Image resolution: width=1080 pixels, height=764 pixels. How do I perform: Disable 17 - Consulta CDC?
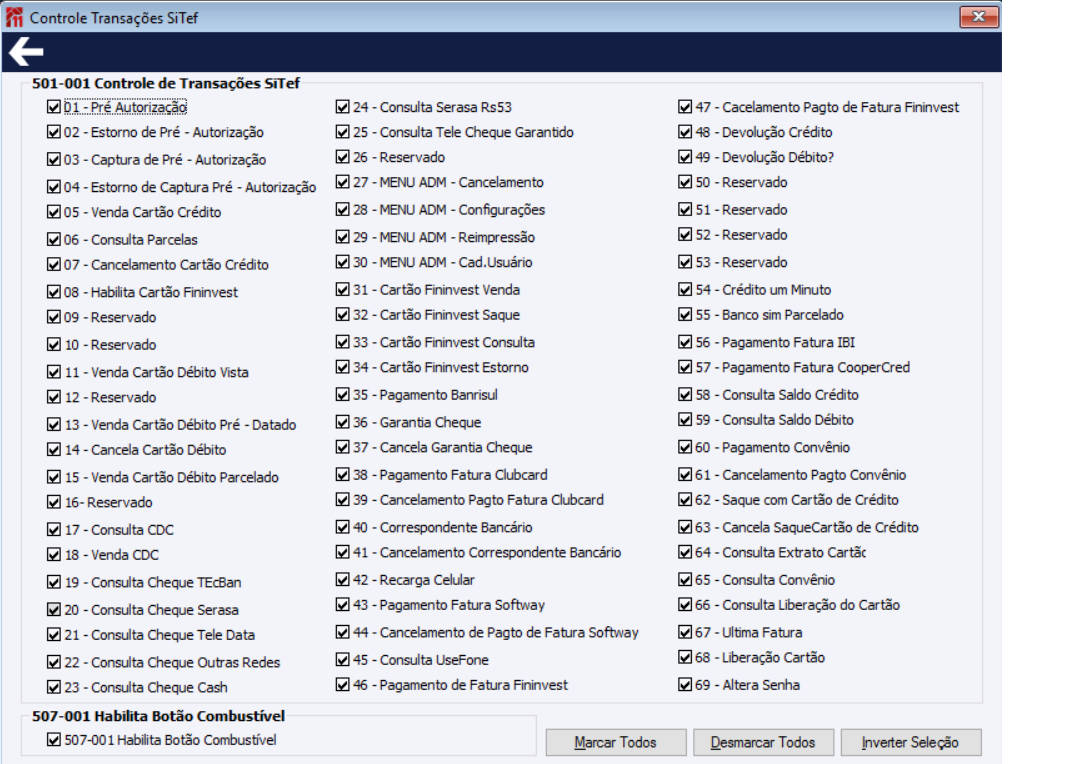[54, 529]
